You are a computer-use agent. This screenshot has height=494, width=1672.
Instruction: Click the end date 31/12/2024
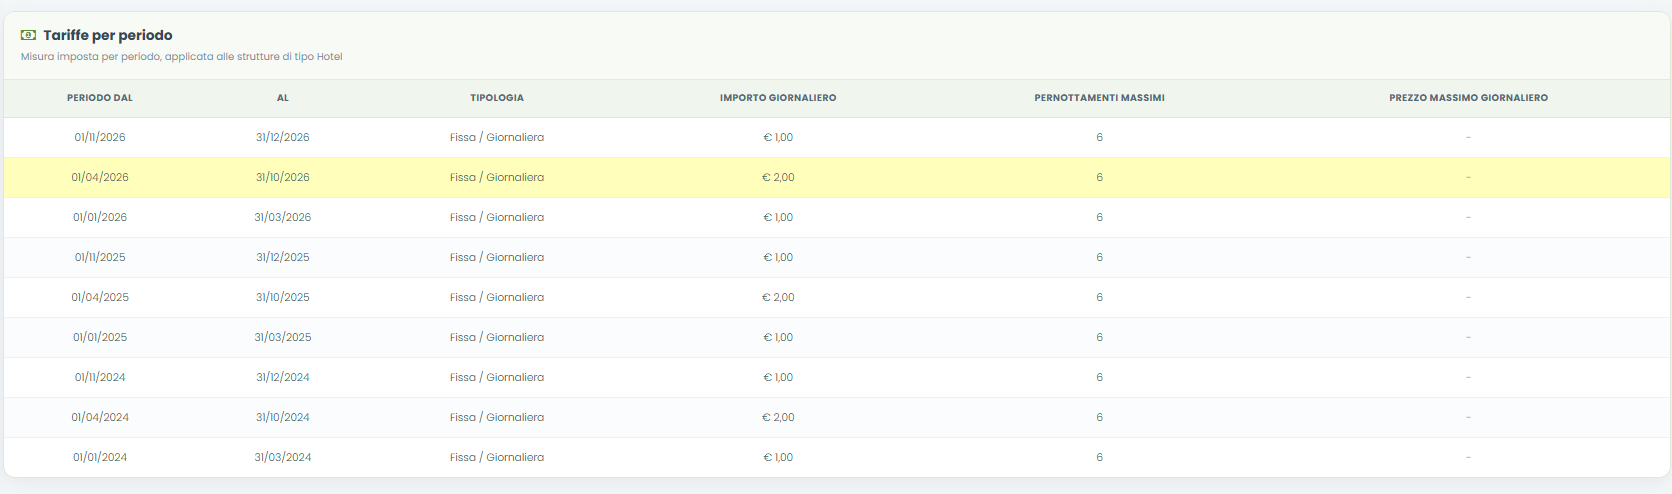point(283,377)
